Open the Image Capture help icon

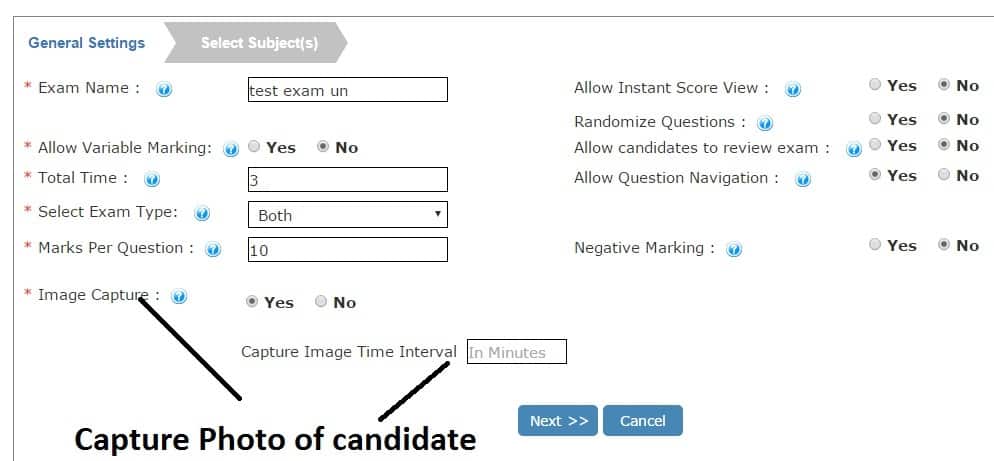179,296
